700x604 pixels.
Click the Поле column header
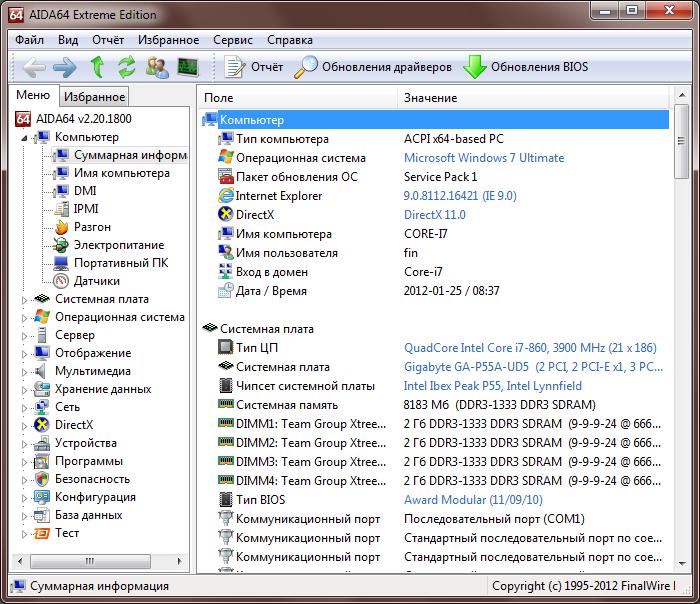click(297, 98)
